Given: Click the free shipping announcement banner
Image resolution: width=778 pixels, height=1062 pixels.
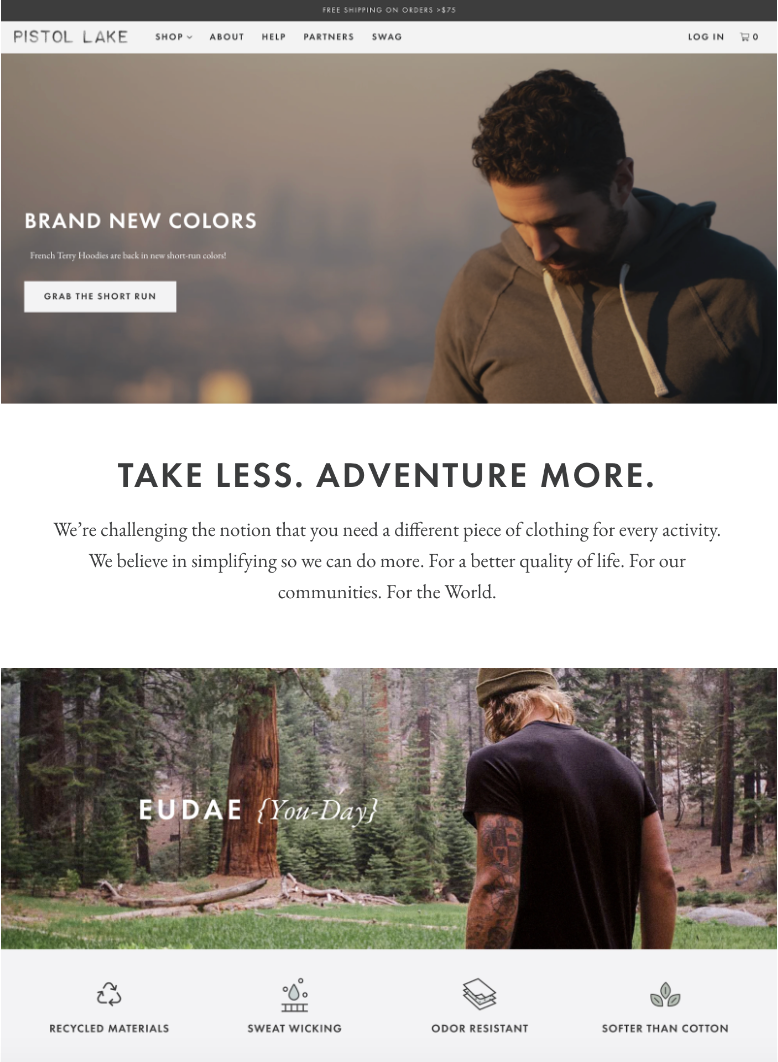Looking at the screenshot, I should 389,10.
